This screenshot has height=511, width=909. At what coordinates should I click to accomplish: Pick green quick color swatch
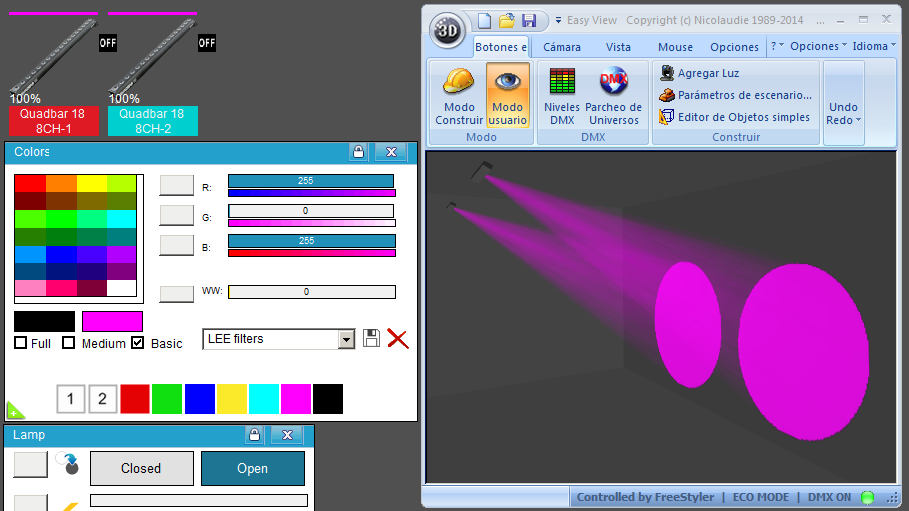click(167, 399)
